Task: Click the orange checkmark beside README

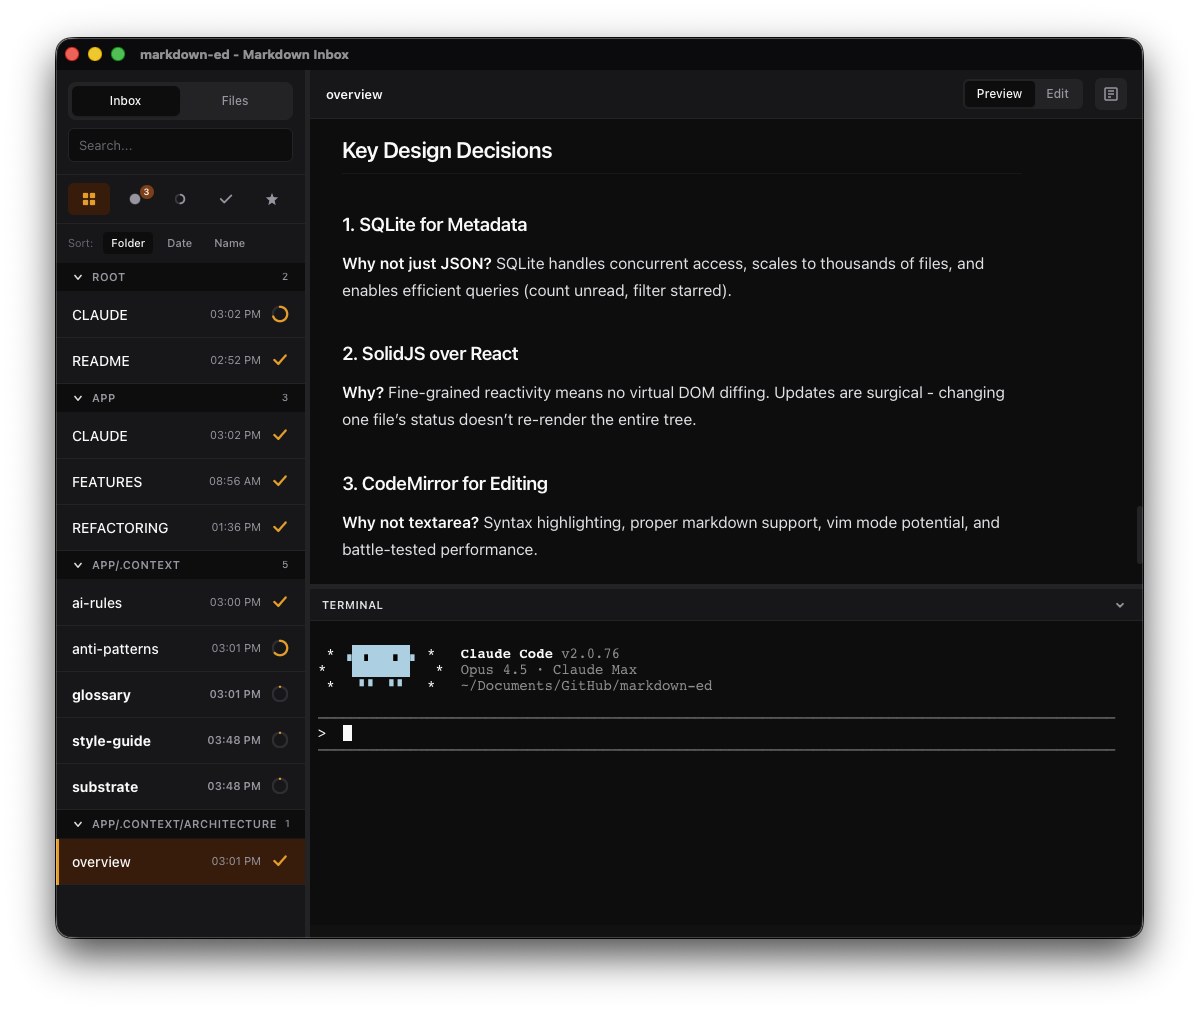Action: point(279,360)
